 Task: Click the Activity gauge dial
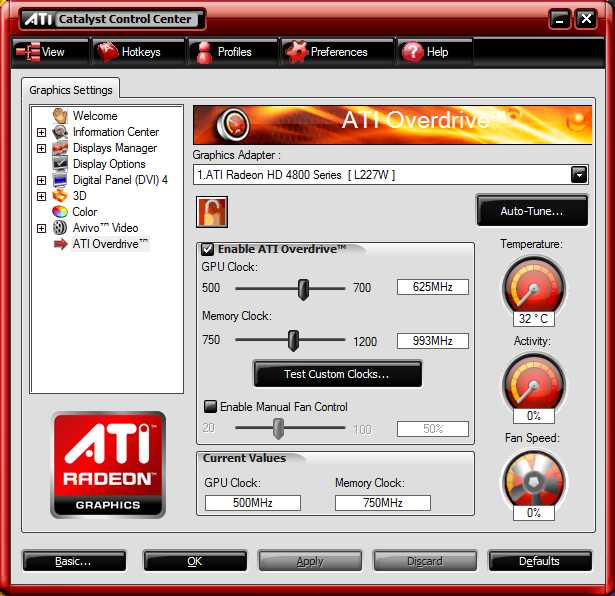click(x=534, y=385)
